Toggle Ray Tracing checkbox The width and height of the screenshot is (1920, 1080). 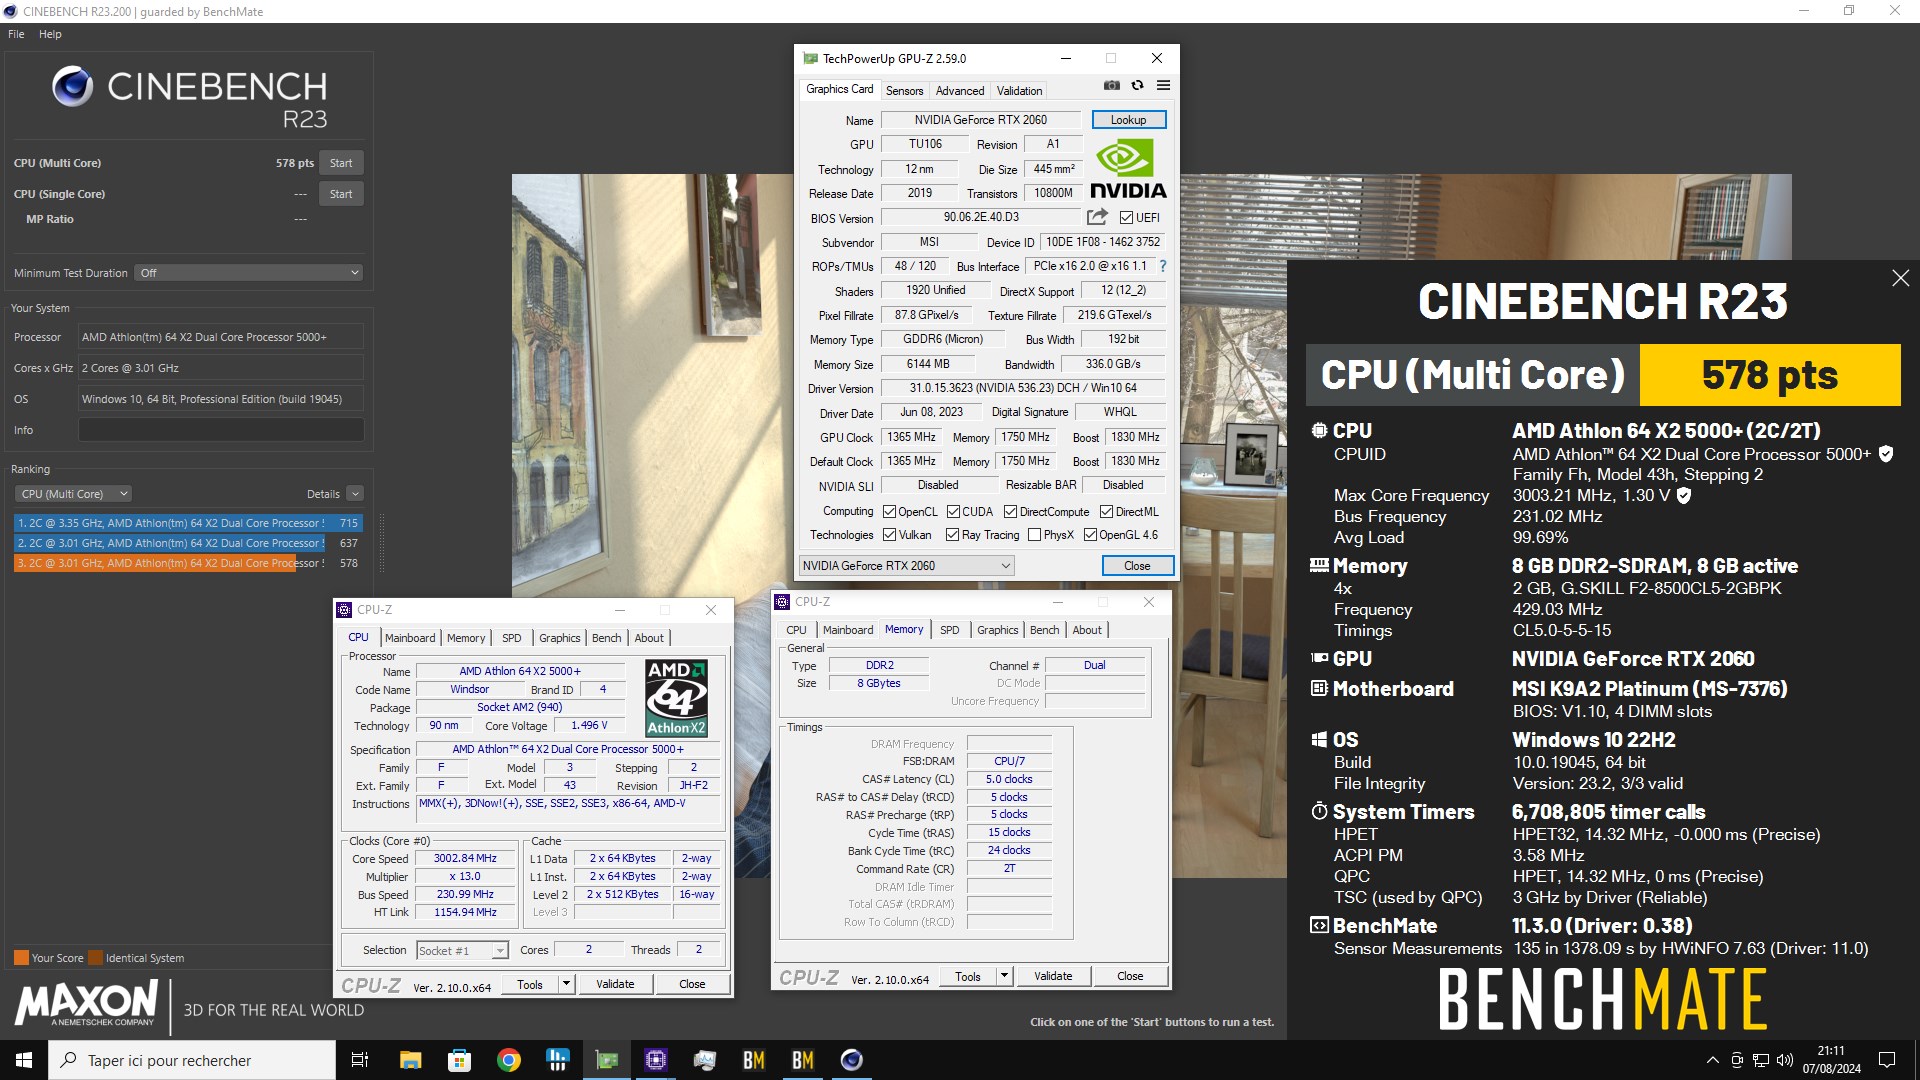pyautogui.click(x=952, y=535)
